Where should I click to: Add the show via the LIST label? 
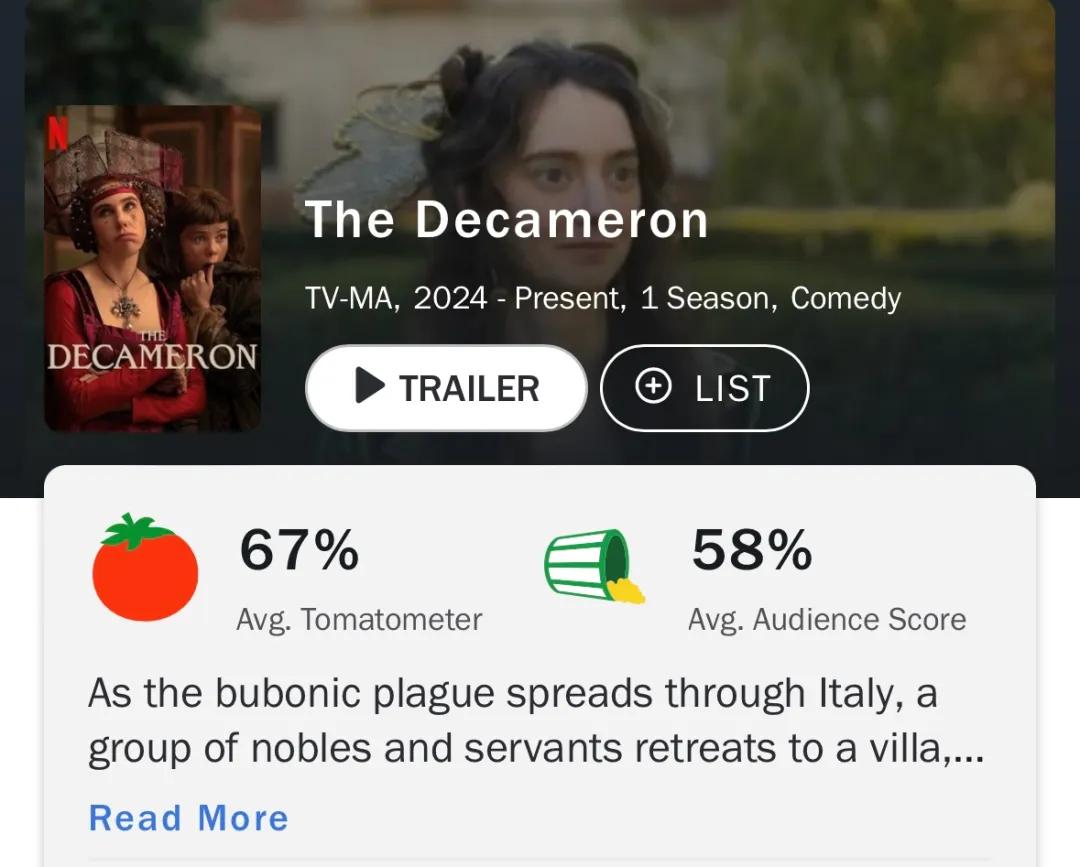[733, 388]
